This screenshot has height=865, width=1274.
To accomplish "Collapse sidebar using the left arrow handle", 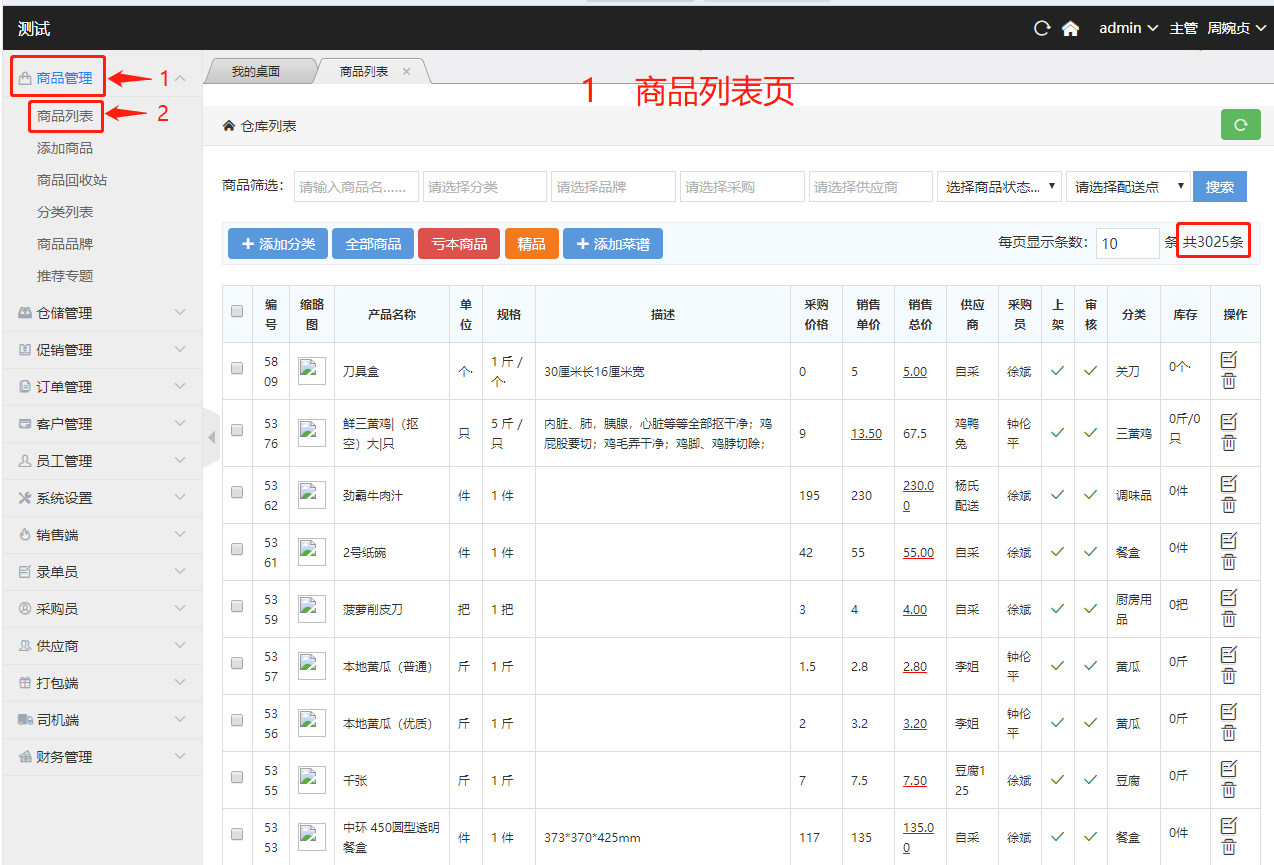I will point(211,437).
